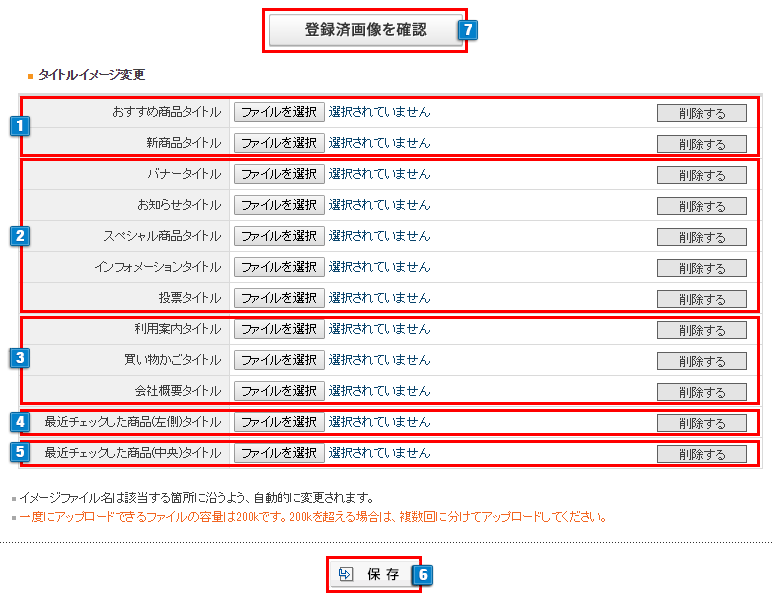Viewport: 772px width, 600px height.
Task: Choose file for おすすめ商品タイトル
Action: pos(279,112)
